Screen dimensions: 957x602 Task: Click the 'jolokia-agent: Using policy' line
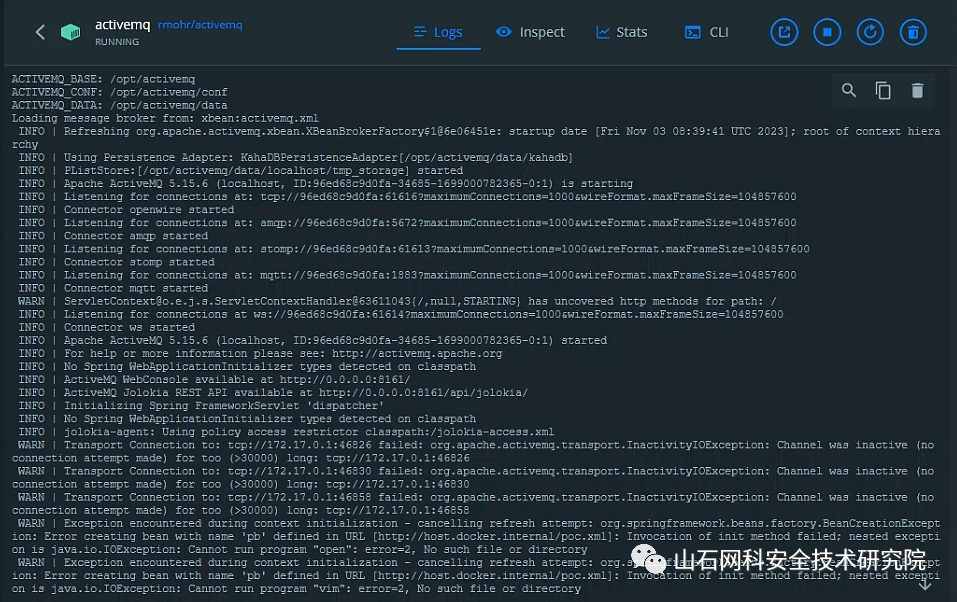tap(286, 432)
